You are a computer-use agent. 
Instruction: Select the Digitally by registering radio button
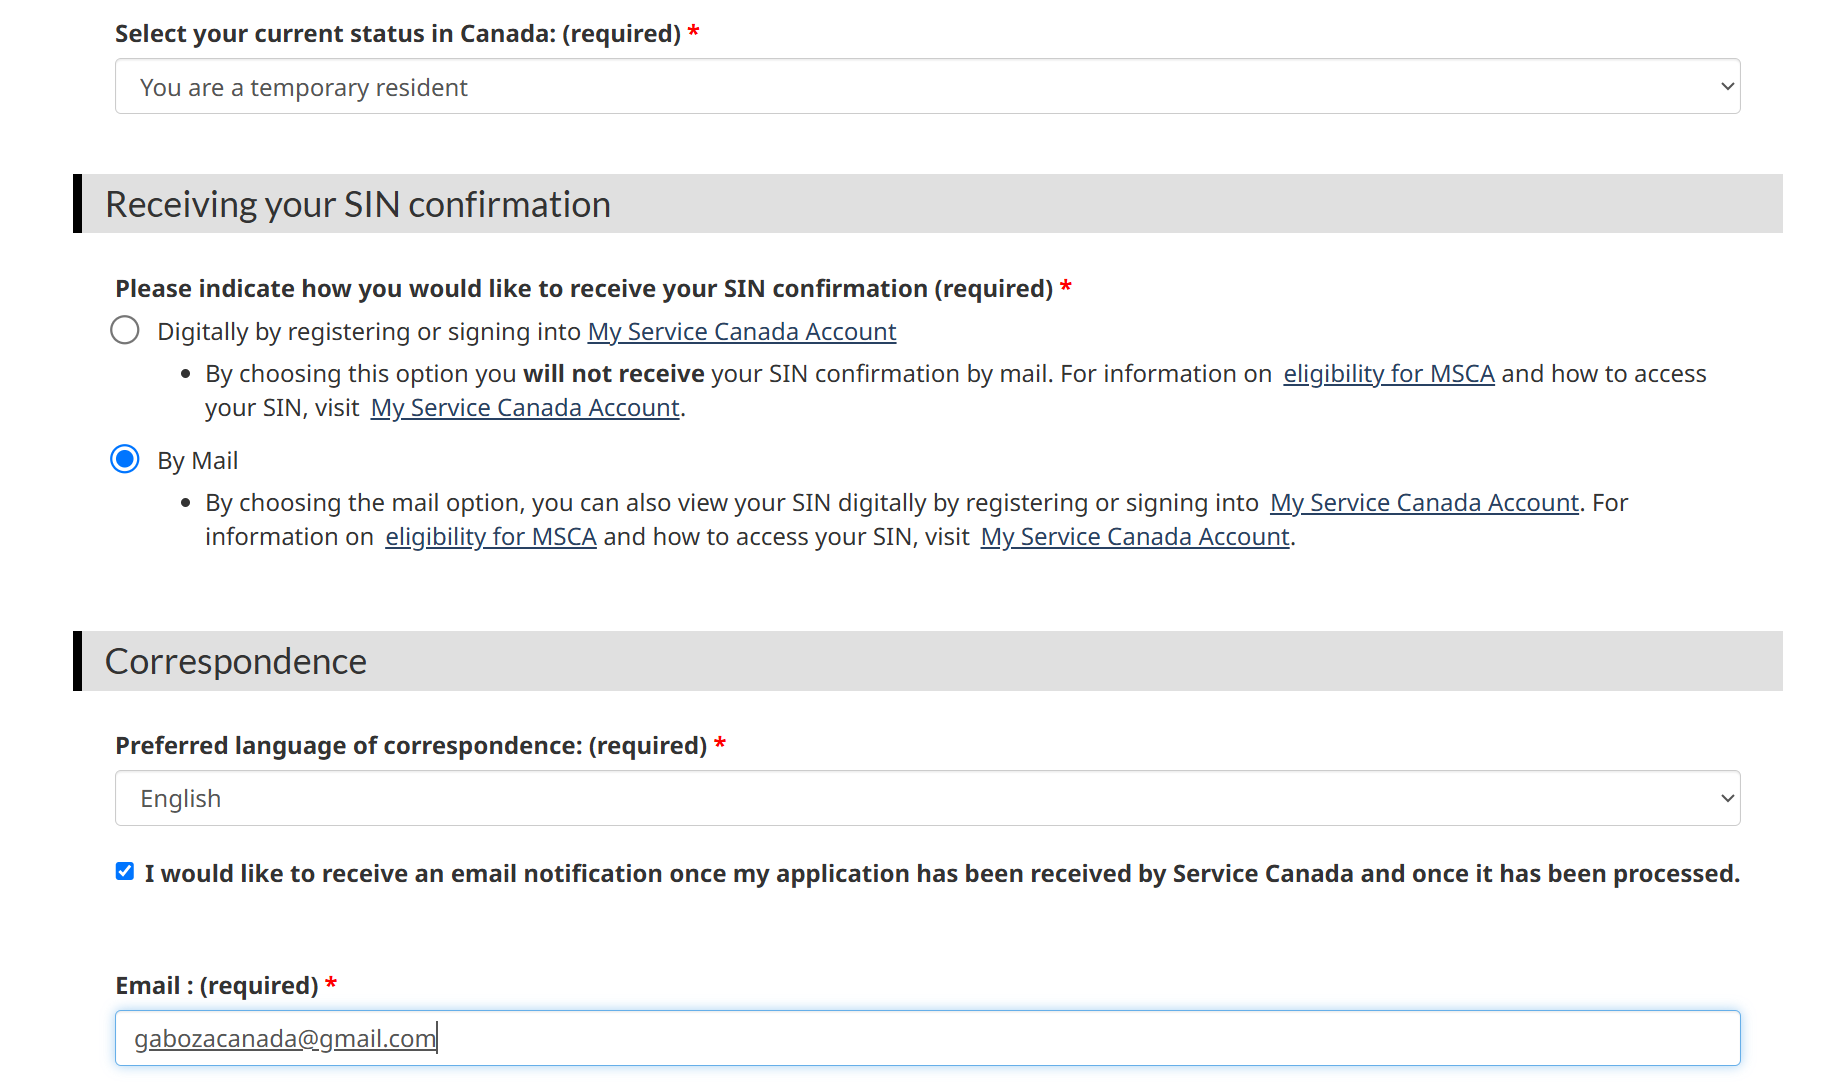click(x=125, y=330)
